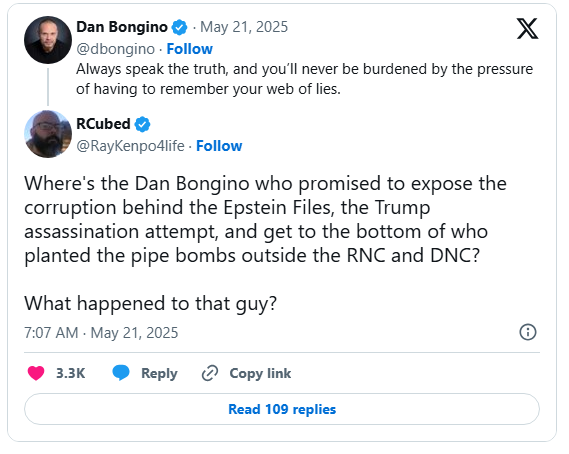
Task: Open the X logo link
Action: pos(527,29)
